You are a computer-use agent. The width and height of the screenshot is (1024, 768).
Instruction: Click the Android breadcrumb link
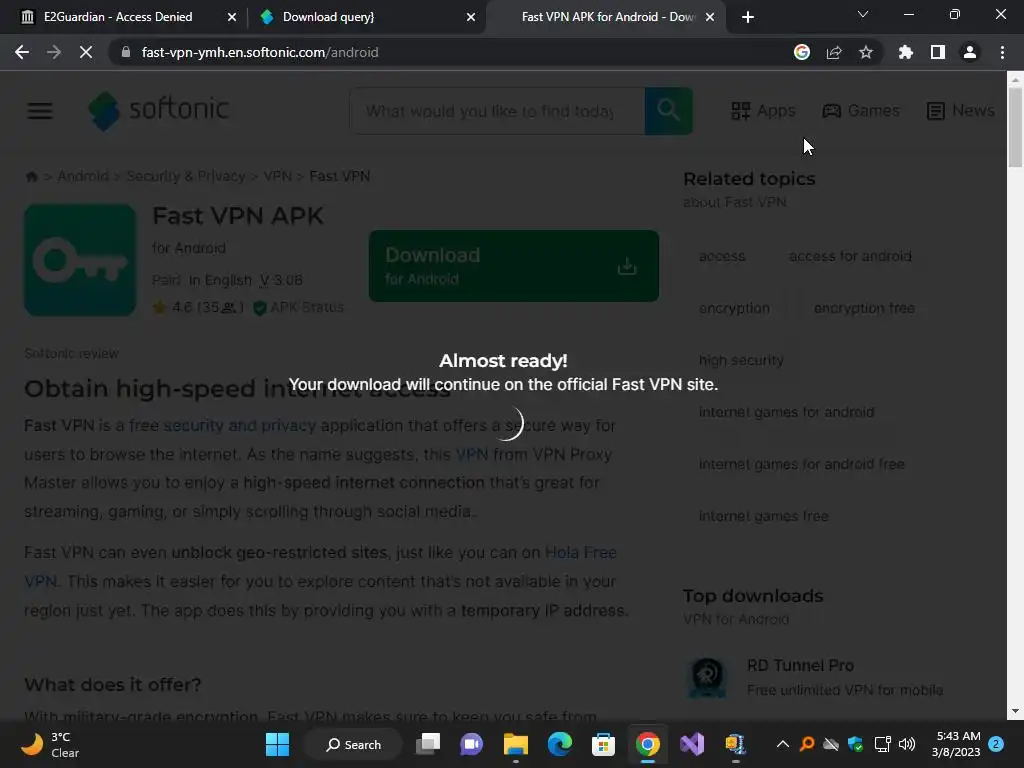coord(83,176)
